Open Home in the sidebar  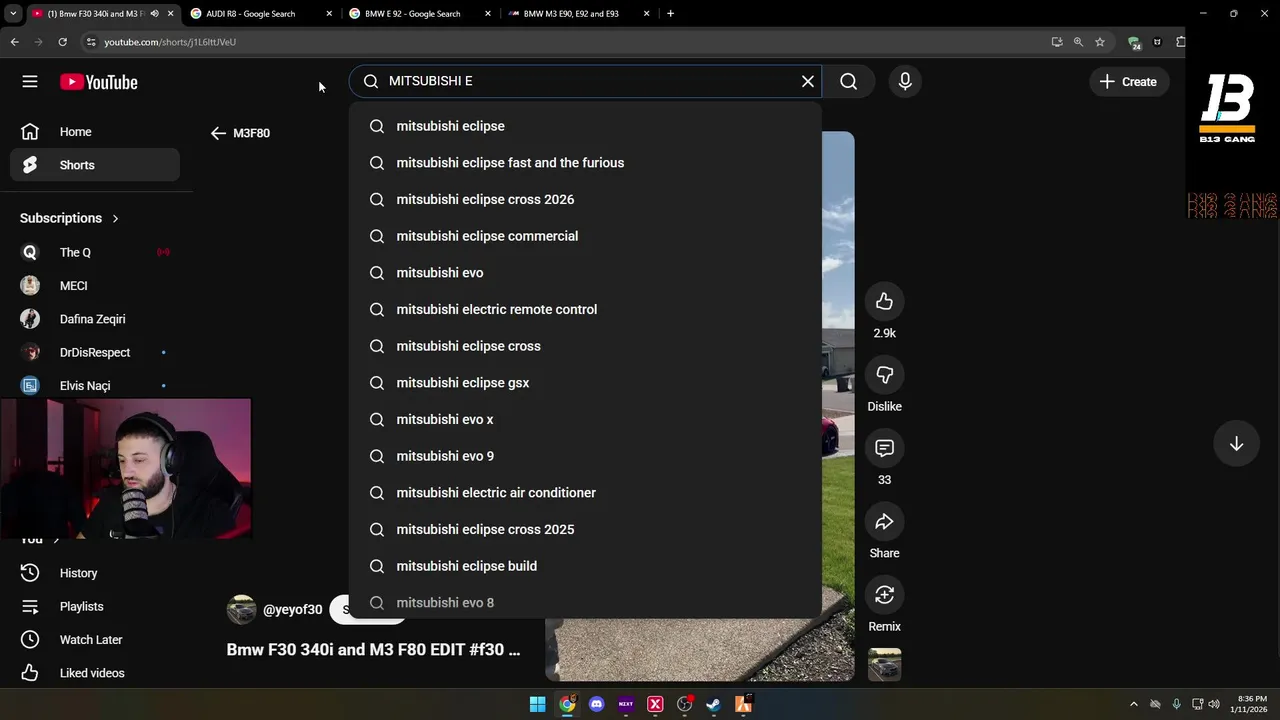pyautogui.click(x=95, y=132)
